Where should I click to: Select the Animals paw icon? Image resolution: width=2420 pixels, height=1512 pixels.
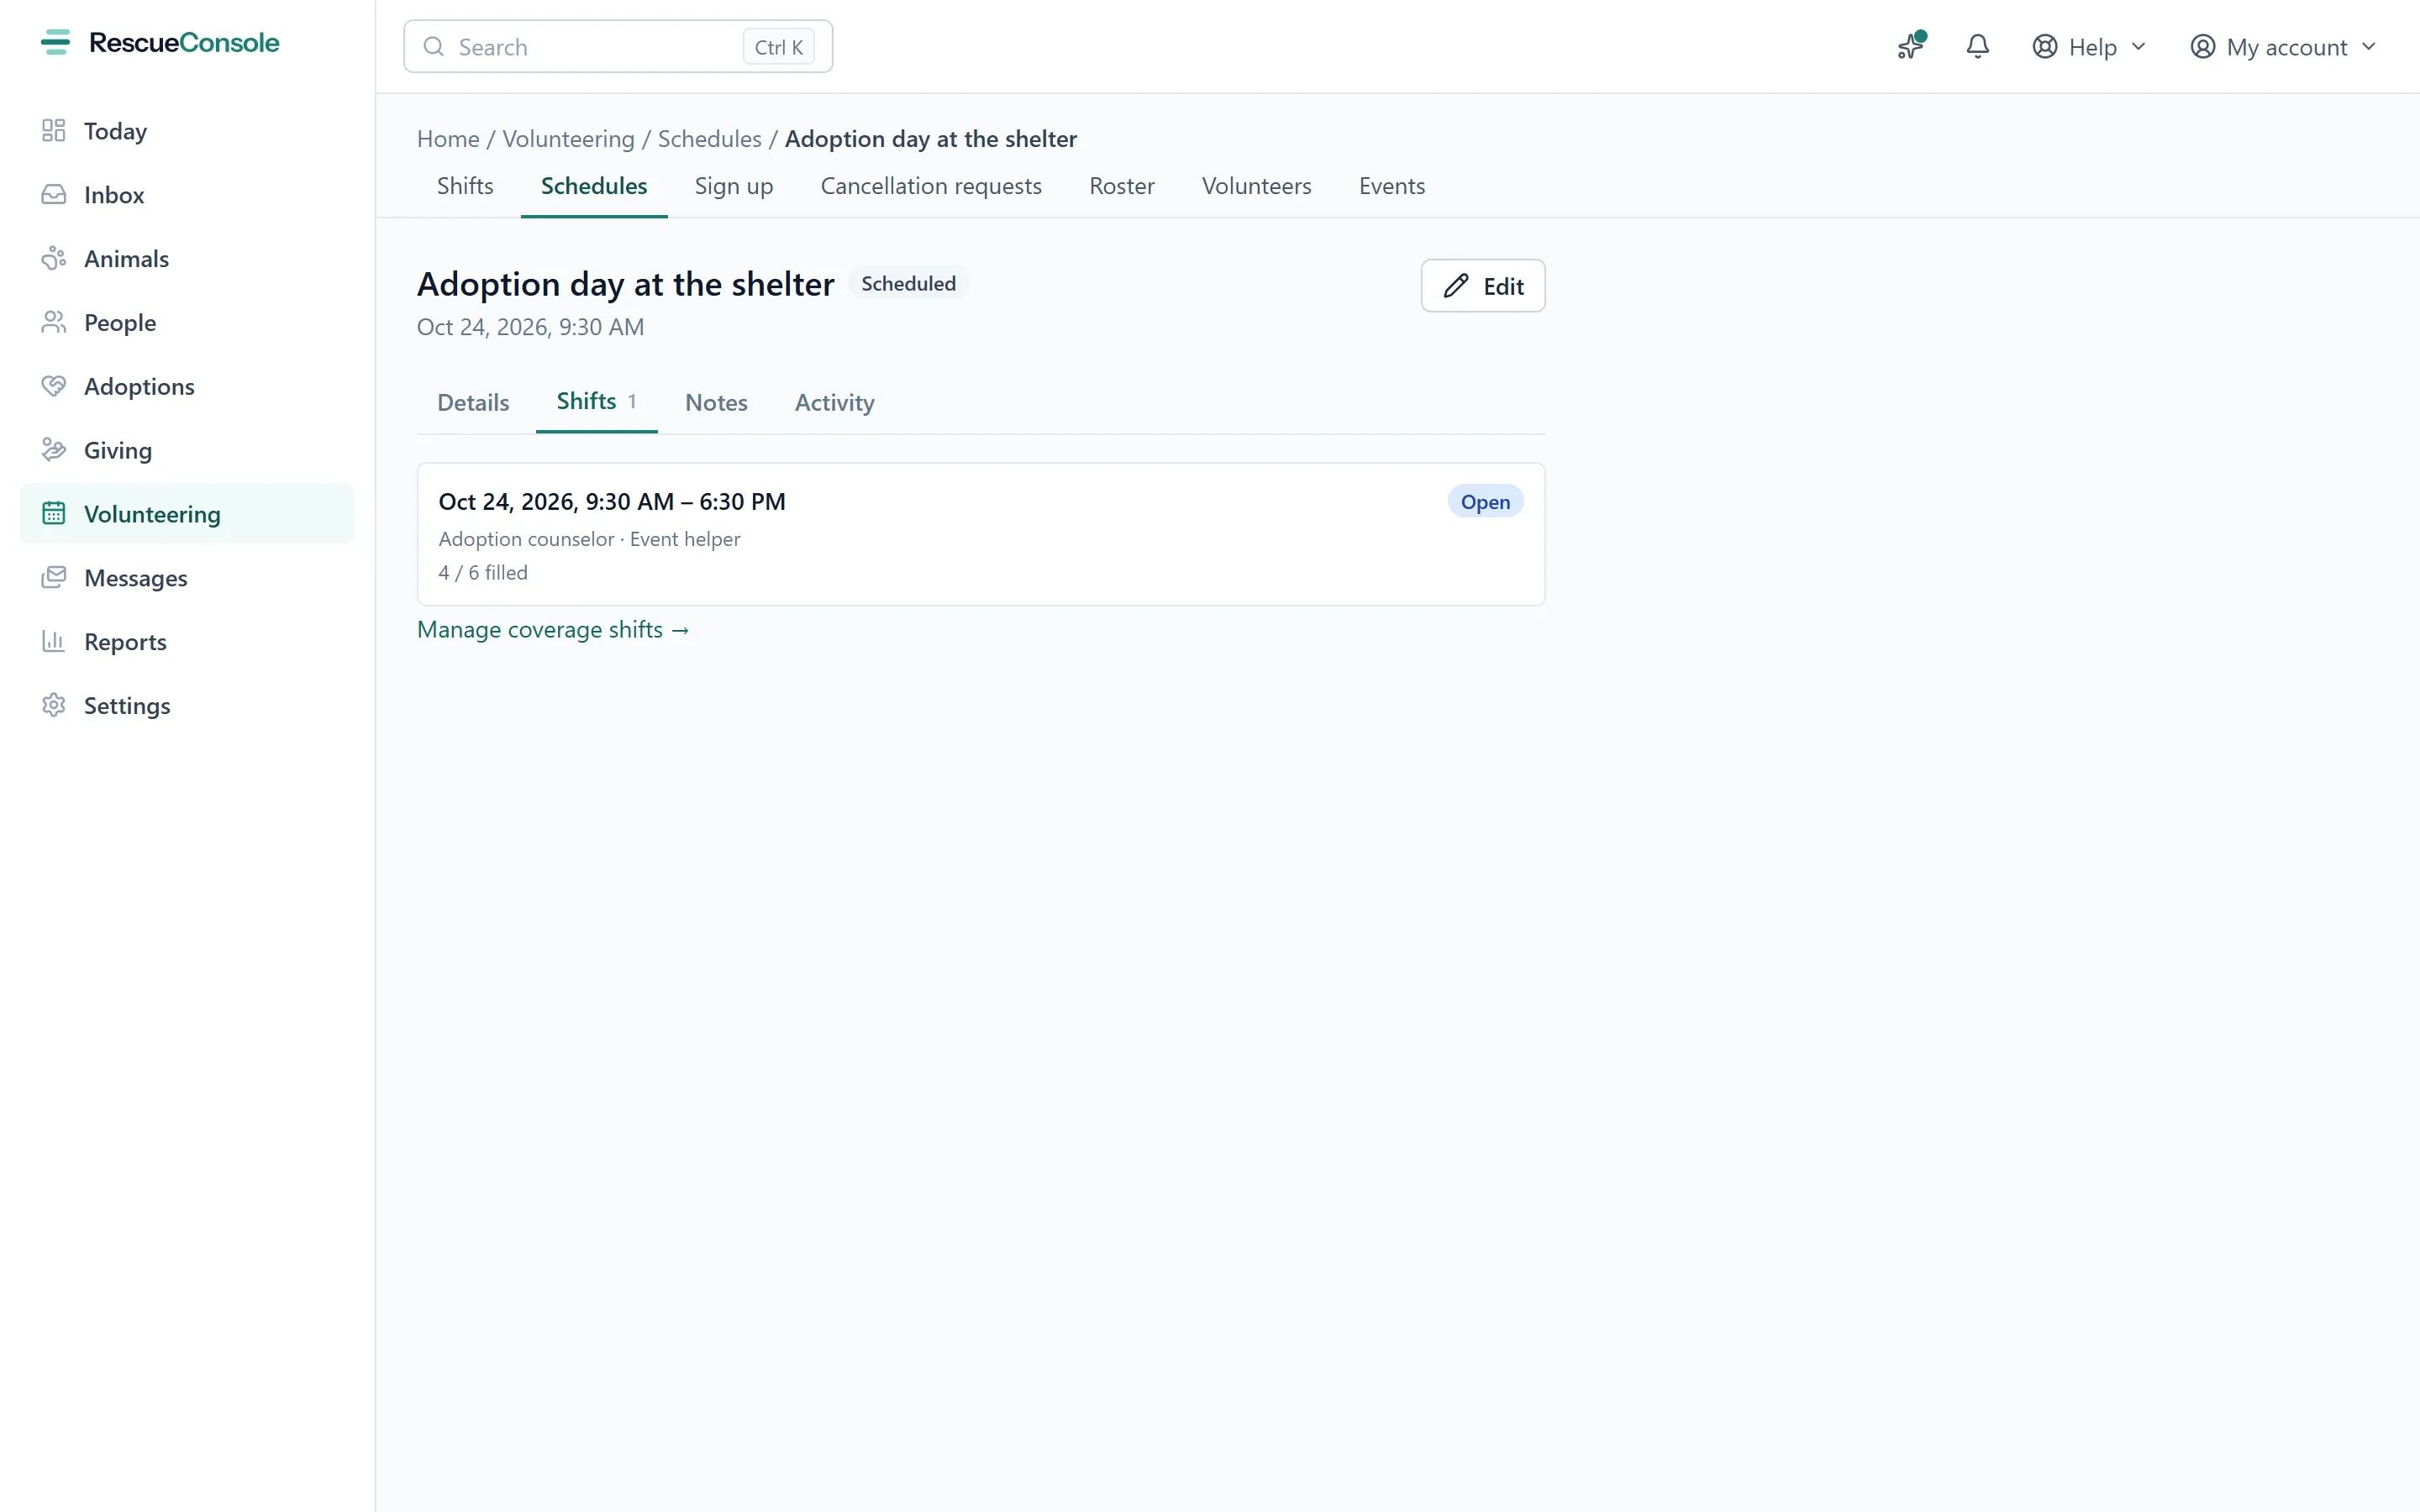point(54,259)
